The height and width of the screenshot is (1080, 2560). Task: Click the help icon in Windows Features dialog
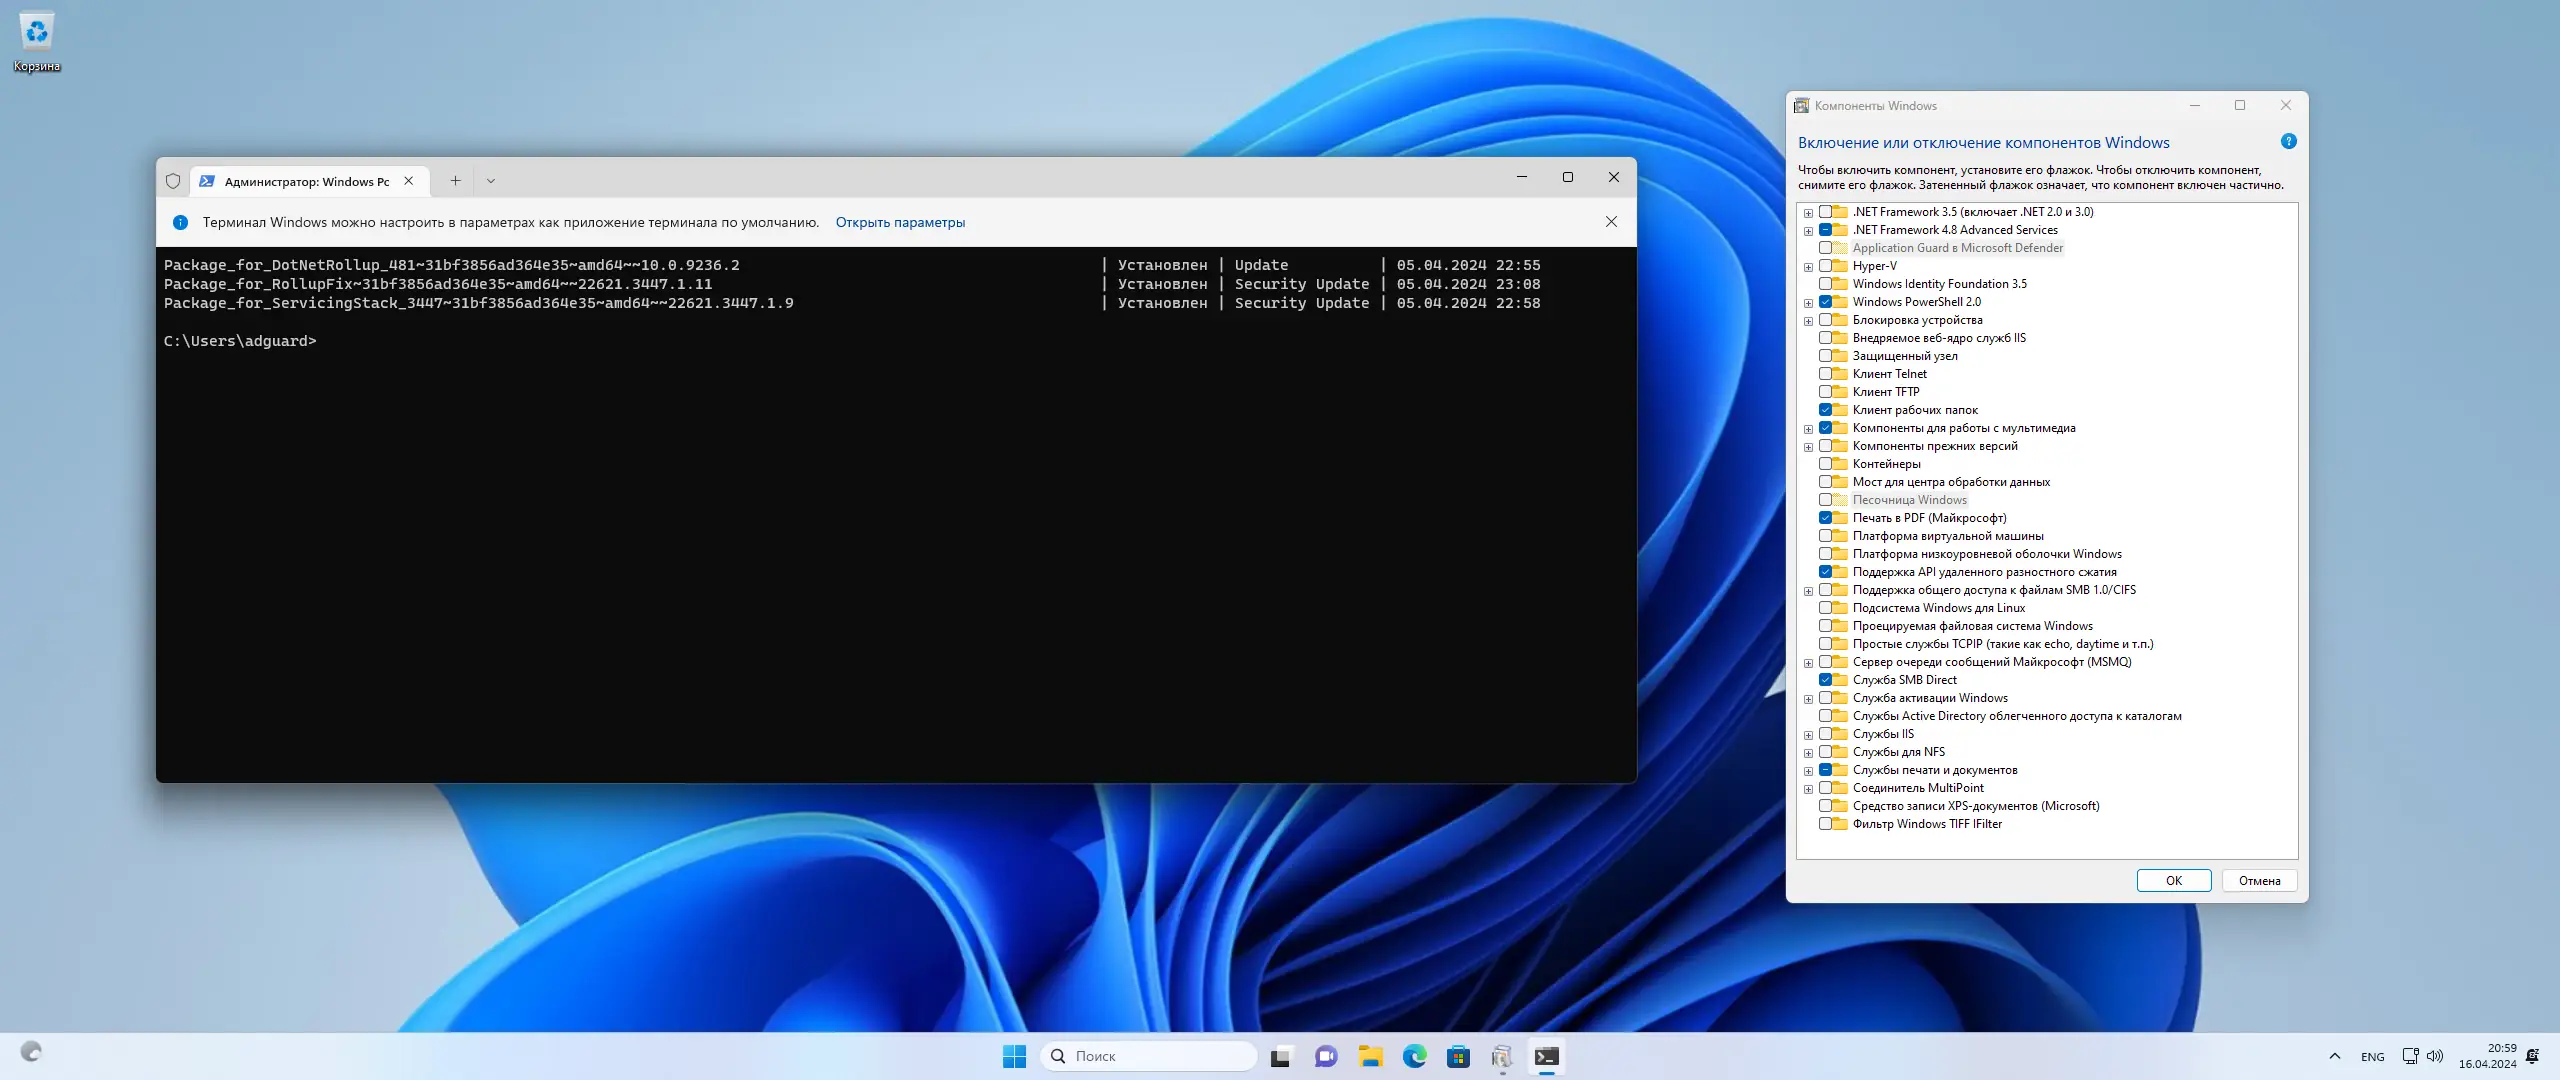pyautogui.click(x=2288, y=142)
